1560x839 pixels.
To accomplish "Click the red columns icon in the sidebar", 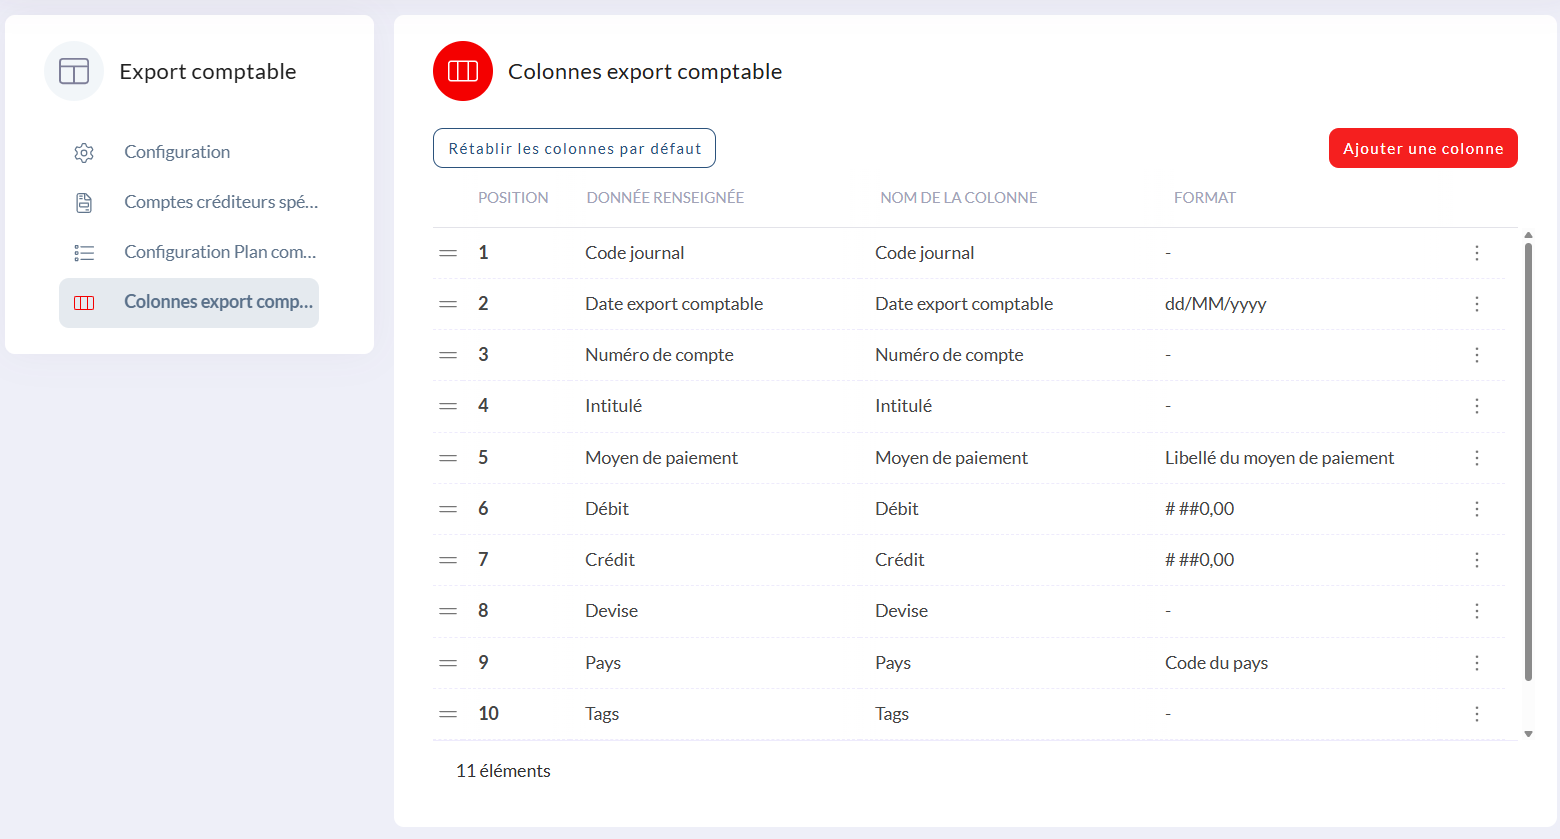I will [84, 303].
